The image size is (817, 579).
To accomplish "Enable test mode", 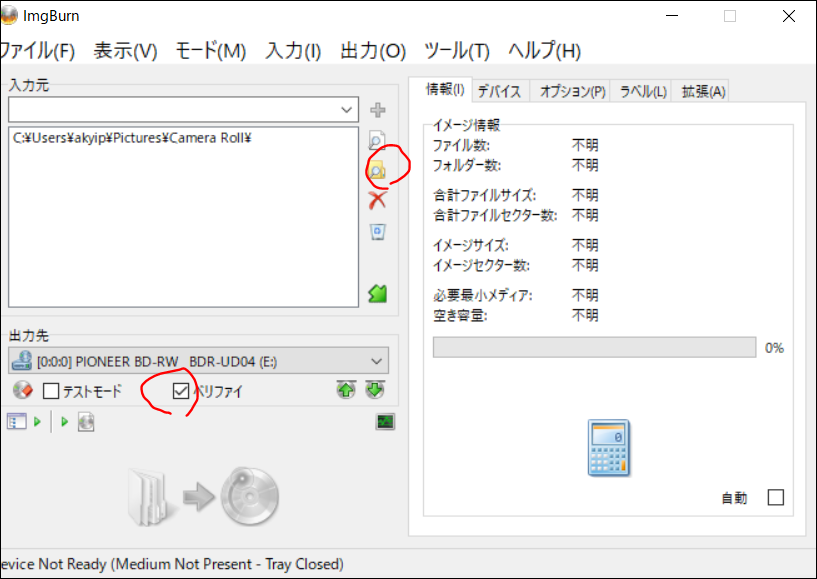I will coord(52,390).
